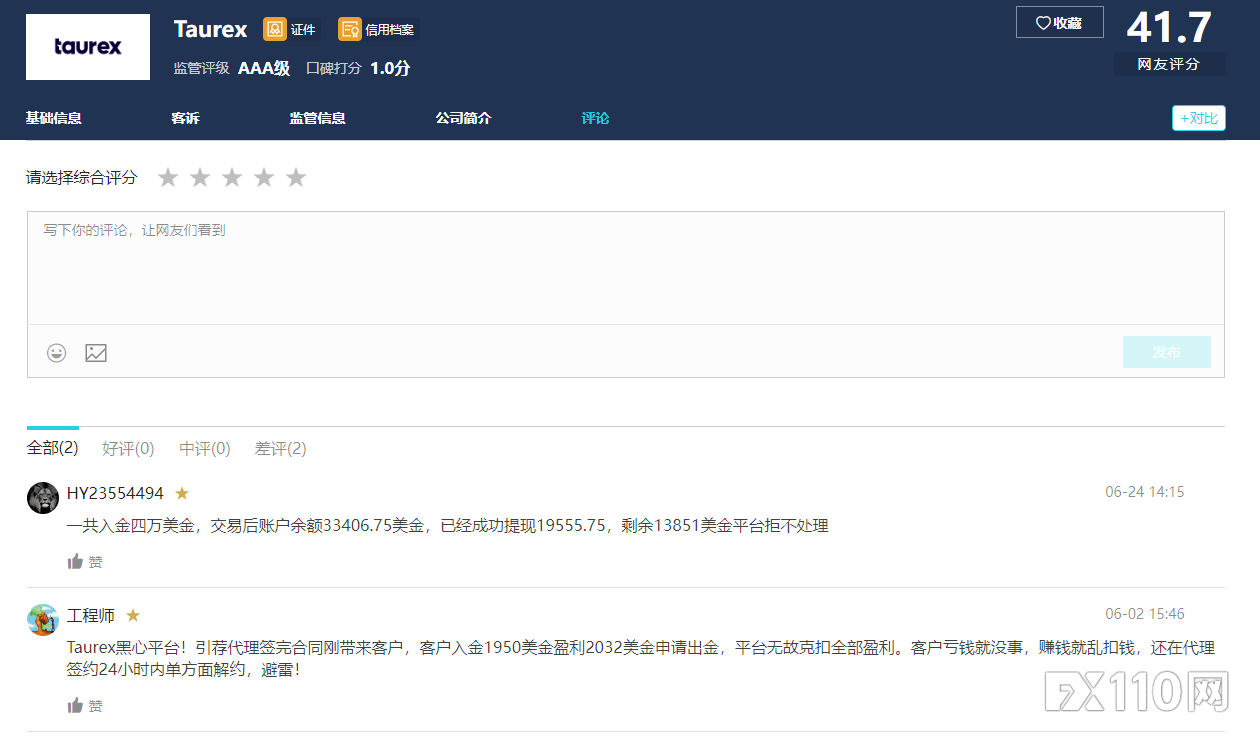
Task: Open the emoji picker icon
Action: click(x=56, y=352)
